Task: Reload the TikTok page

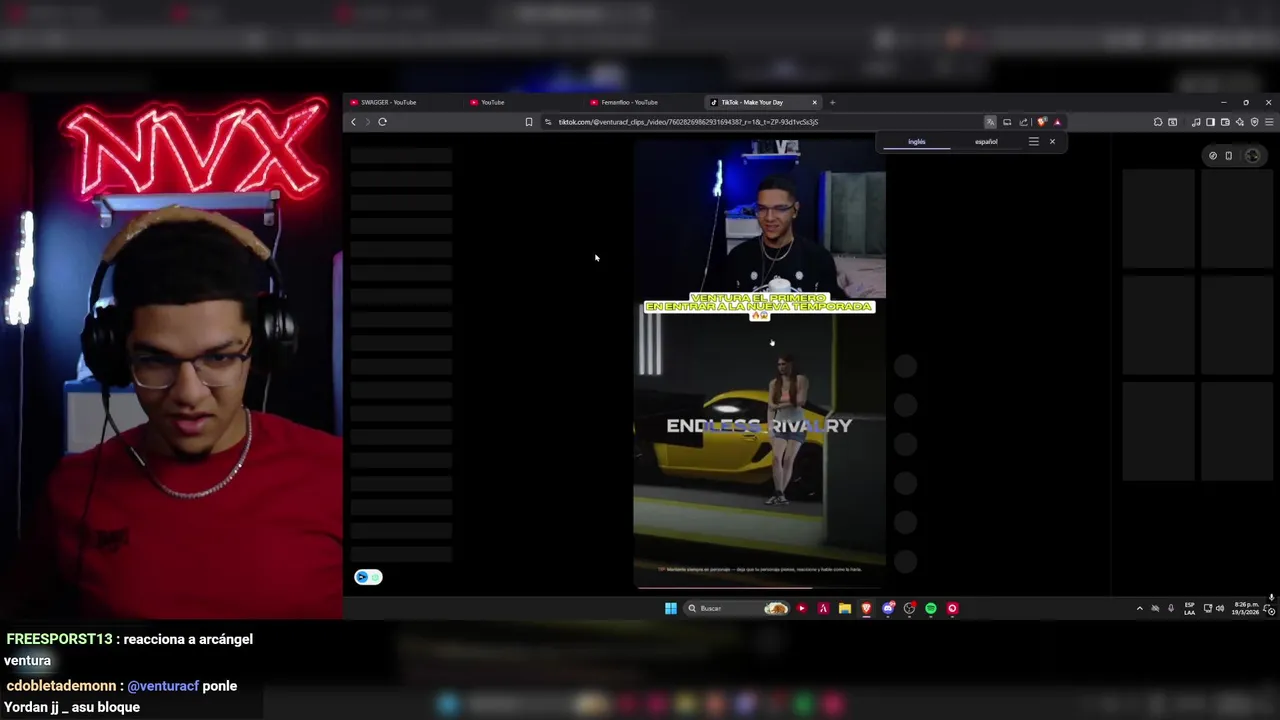Action: [382, 122]
